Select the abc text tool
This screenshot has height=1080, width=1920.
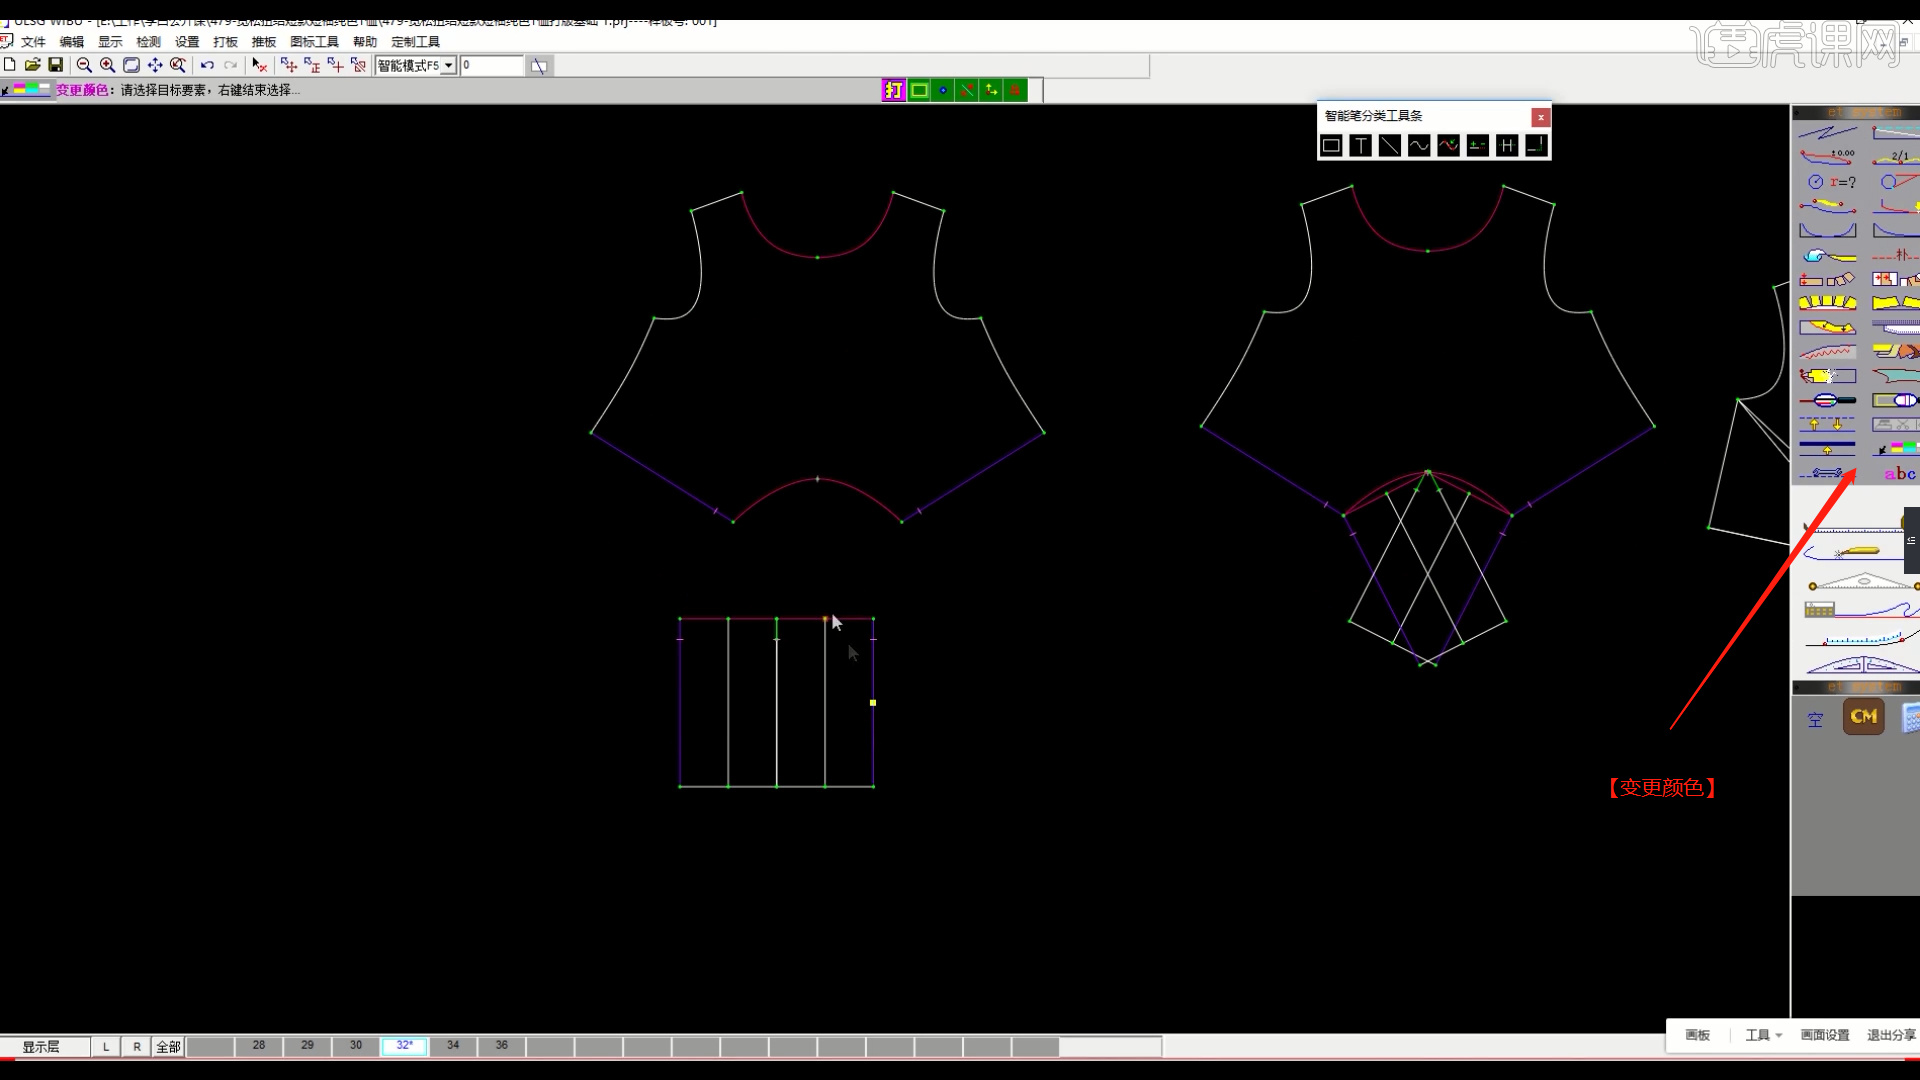coord(1899,474)
